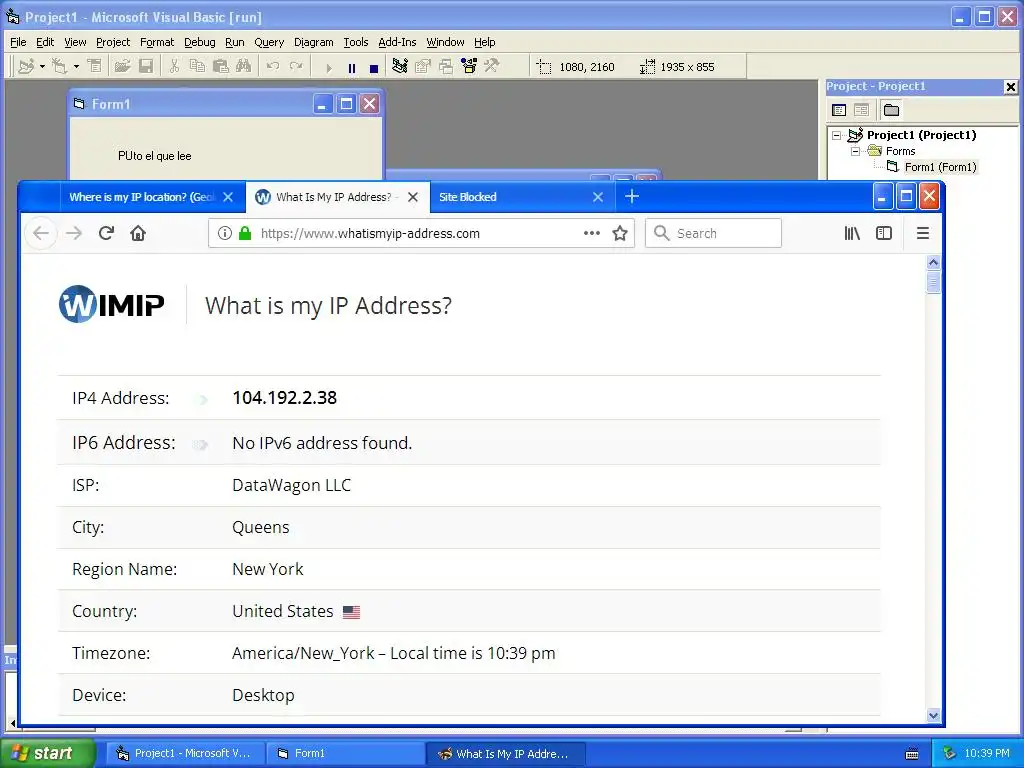Open the Properties Window toolbar icon
The height and width of the screenshot is (768, 1024).
pos(423,67)
